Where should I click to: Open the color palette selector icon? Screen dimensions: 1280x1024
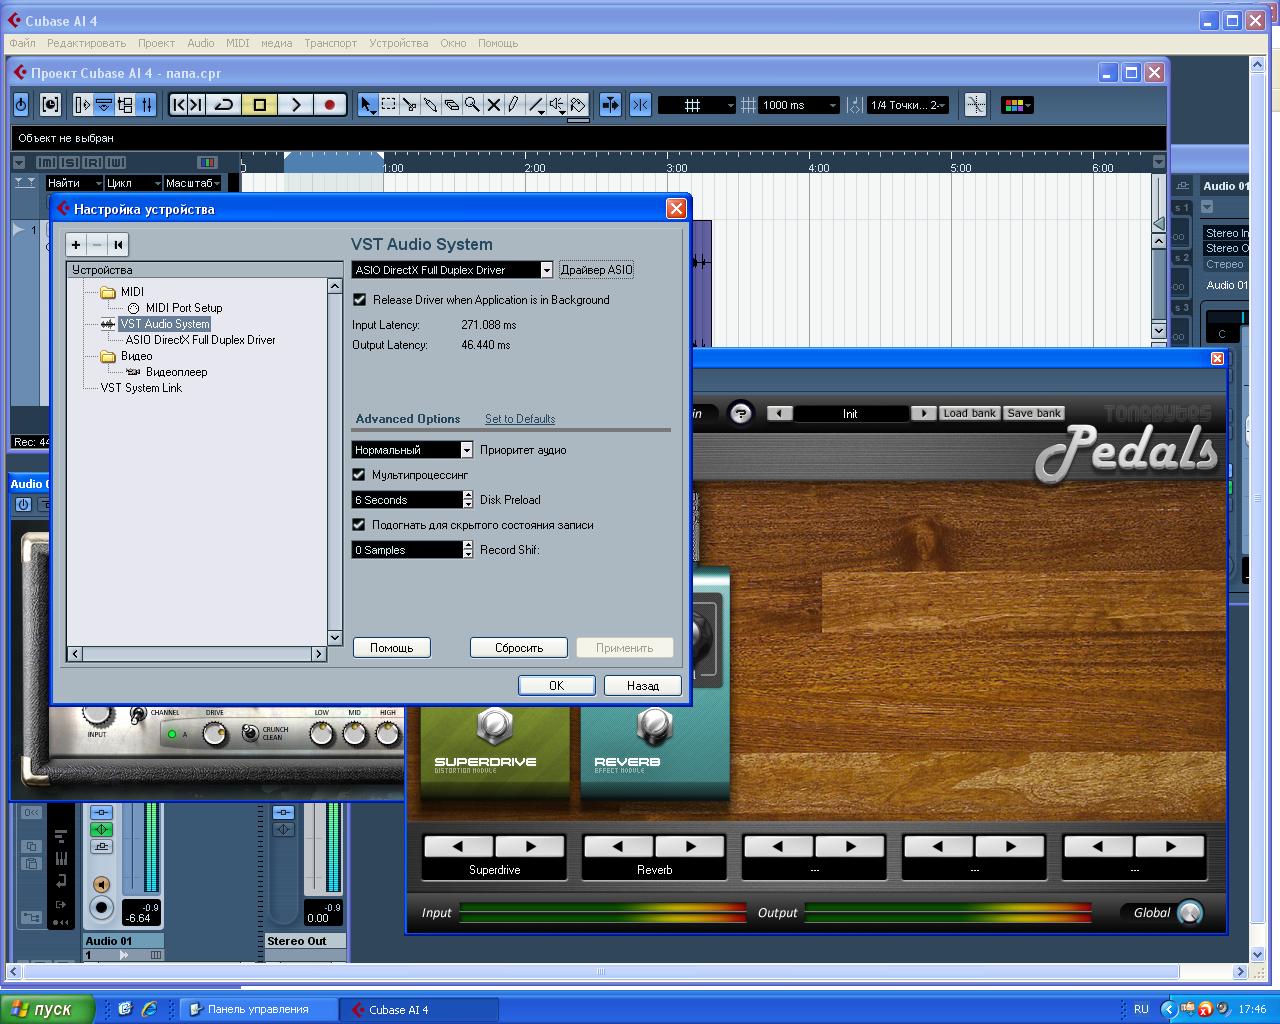point(1017,105)
